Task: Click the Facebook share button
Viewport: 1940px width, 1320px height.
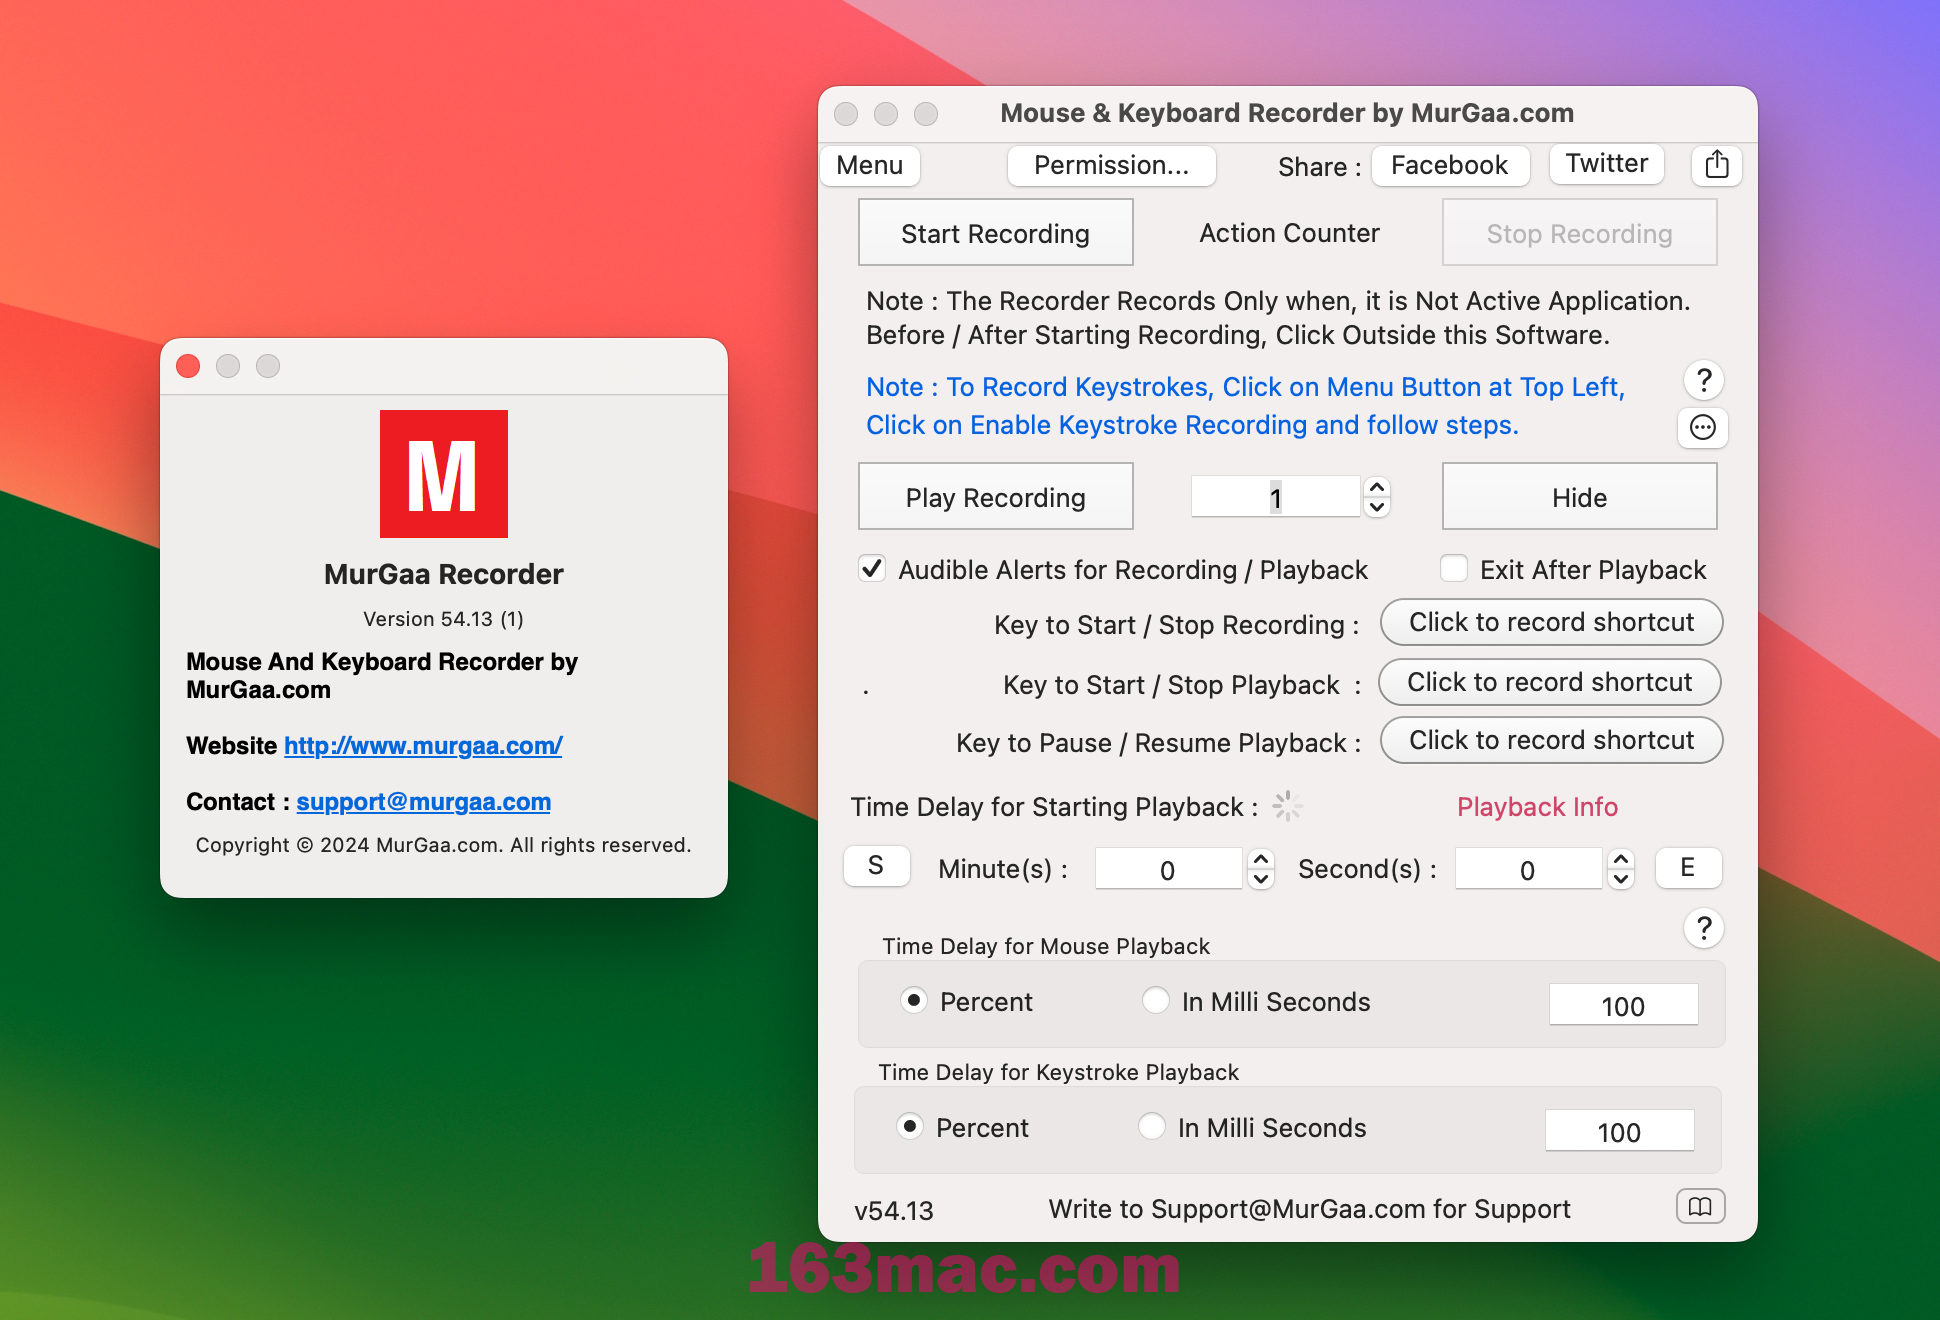Action: coord(1449,164)
